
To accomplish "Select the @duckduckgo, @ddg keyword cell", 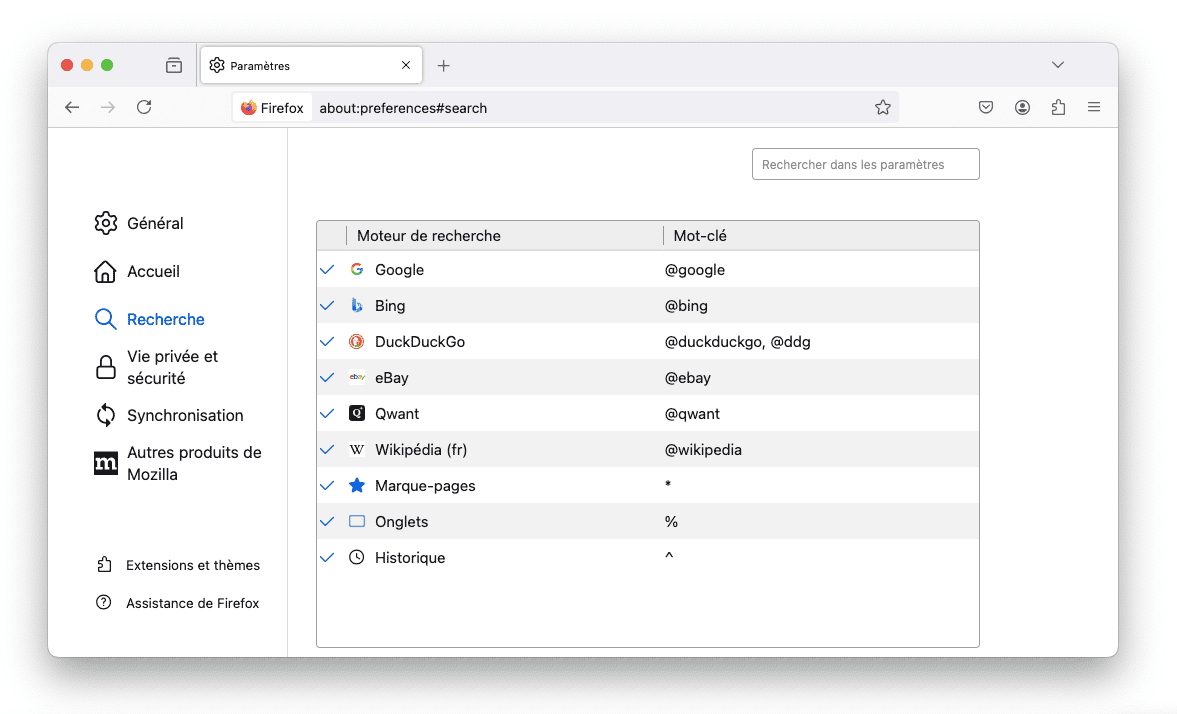I will click(738, 342).
